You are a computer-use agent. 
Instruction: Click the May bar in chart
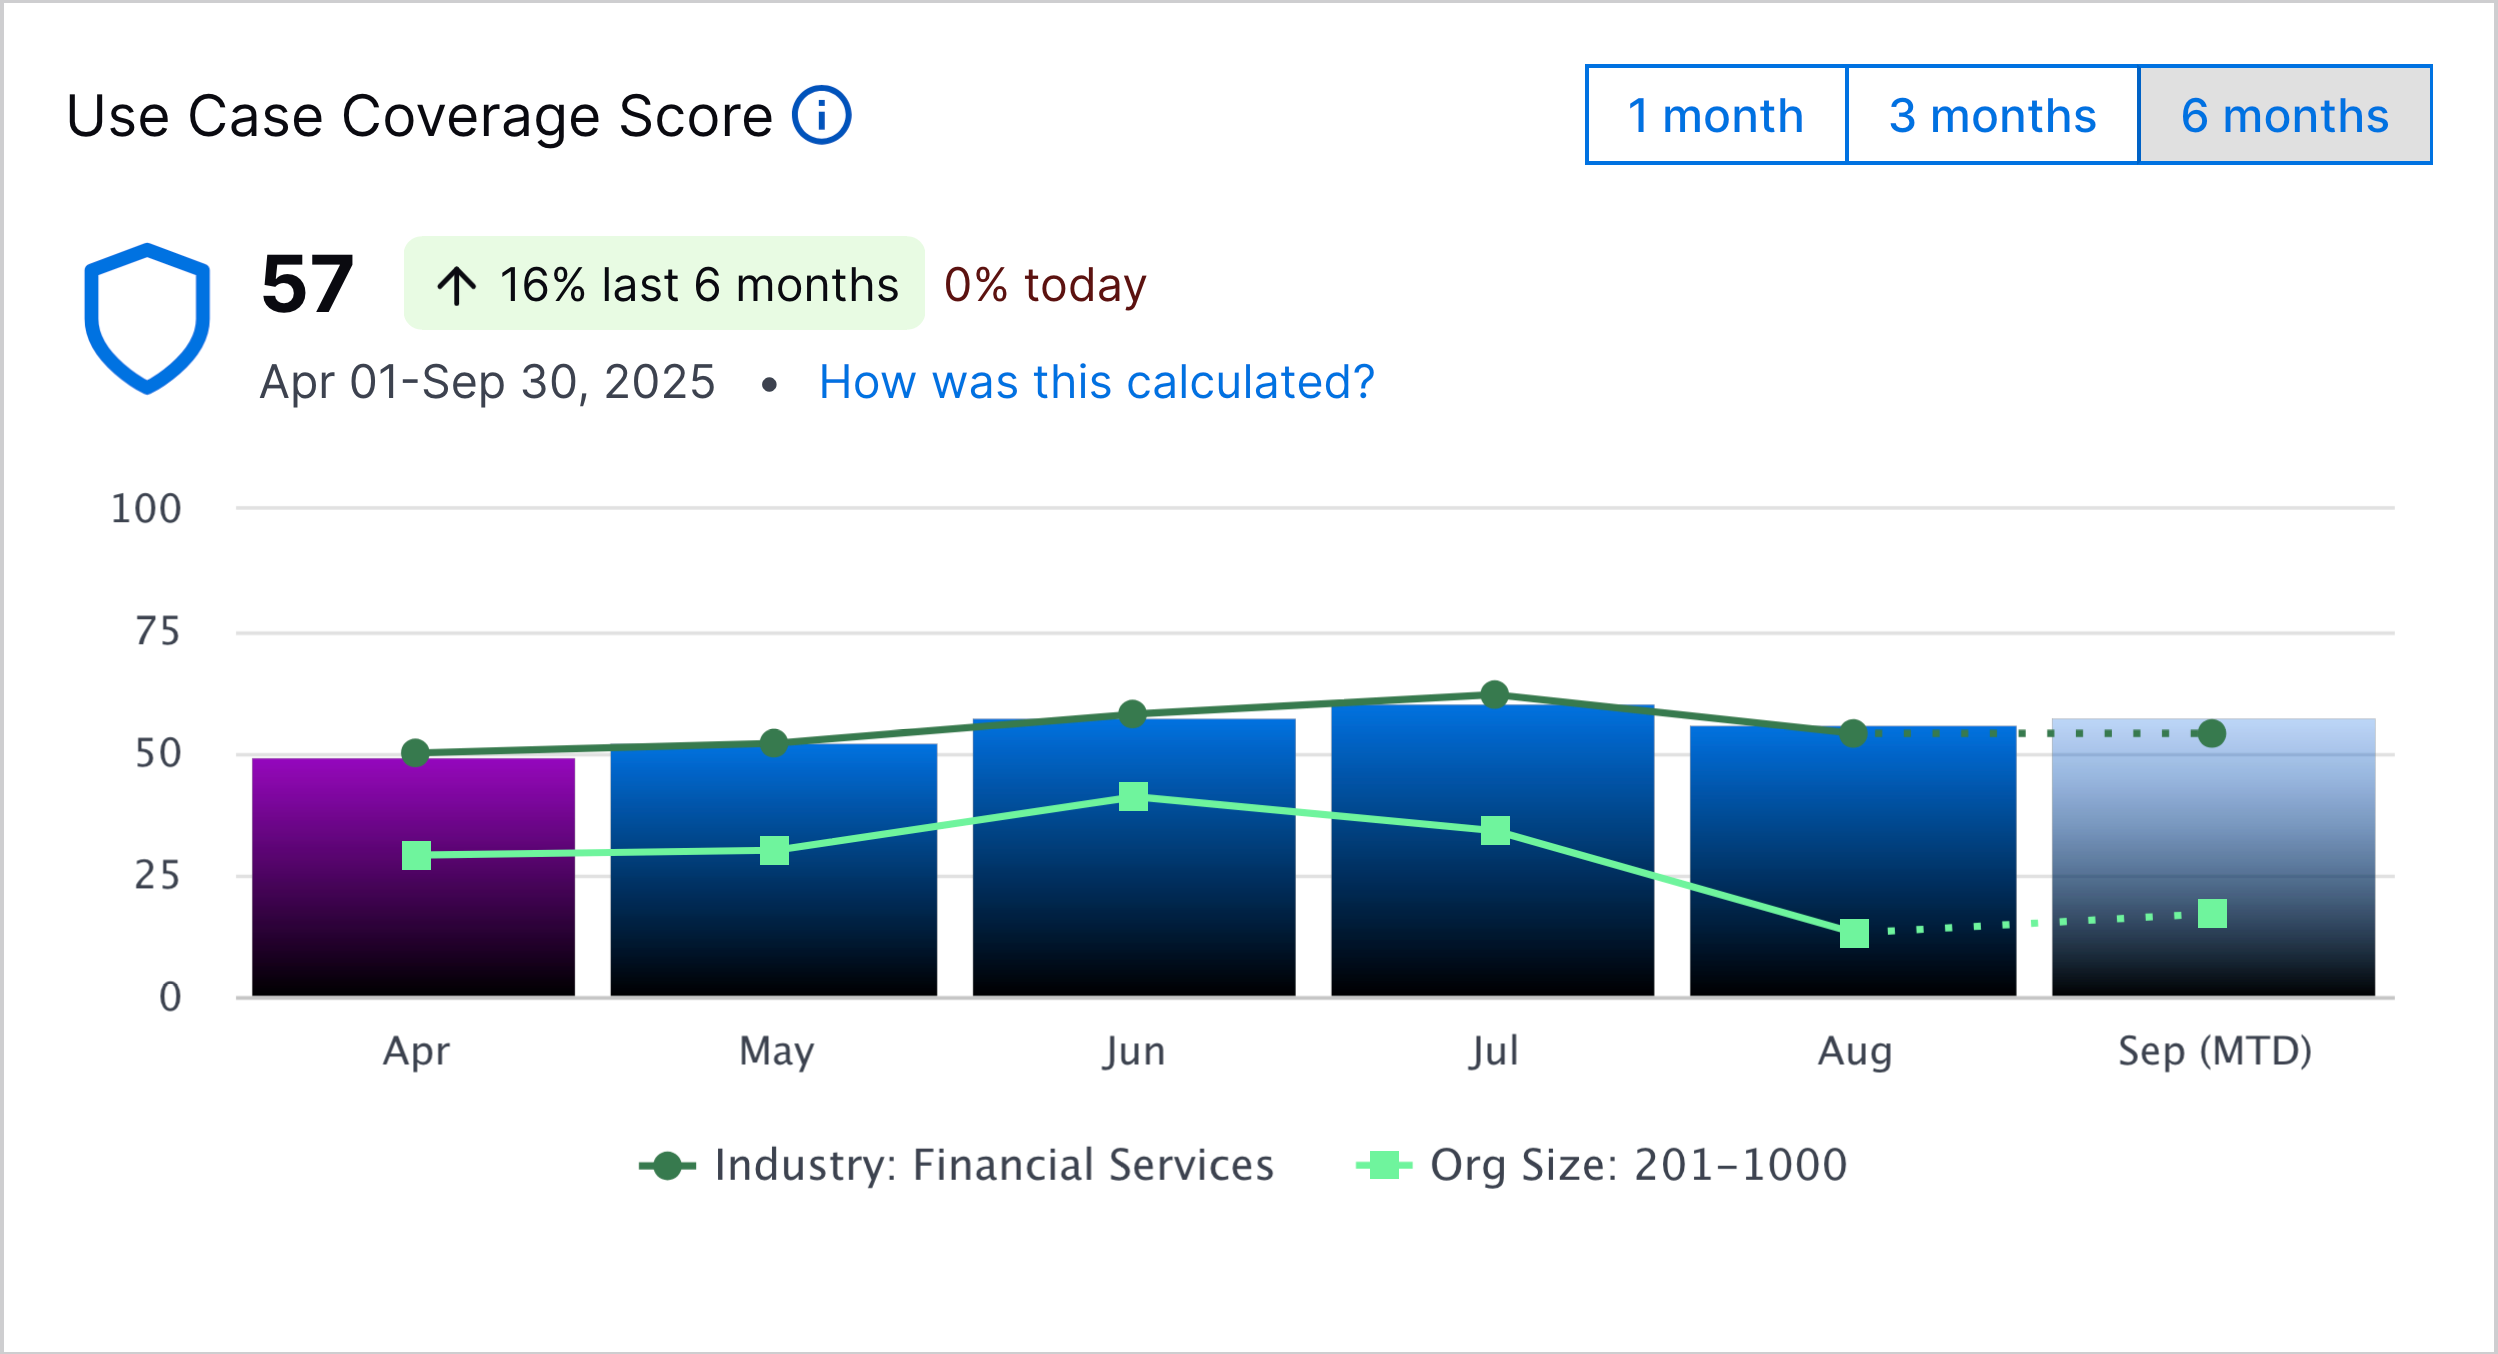tap(773, 869)
